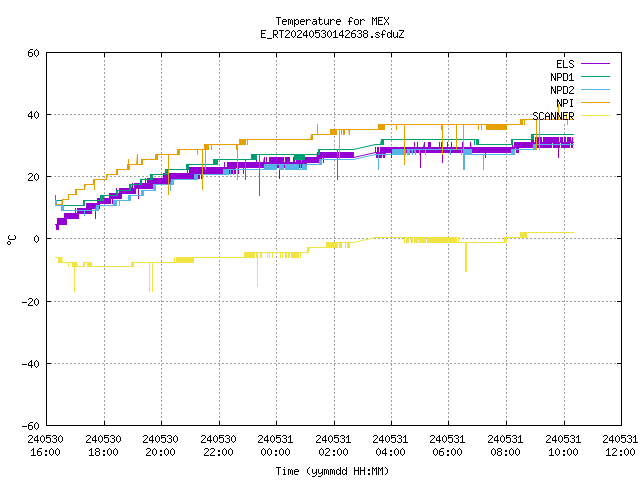Click the purple ELS legend line sample
640x480 pixels.
595,64
